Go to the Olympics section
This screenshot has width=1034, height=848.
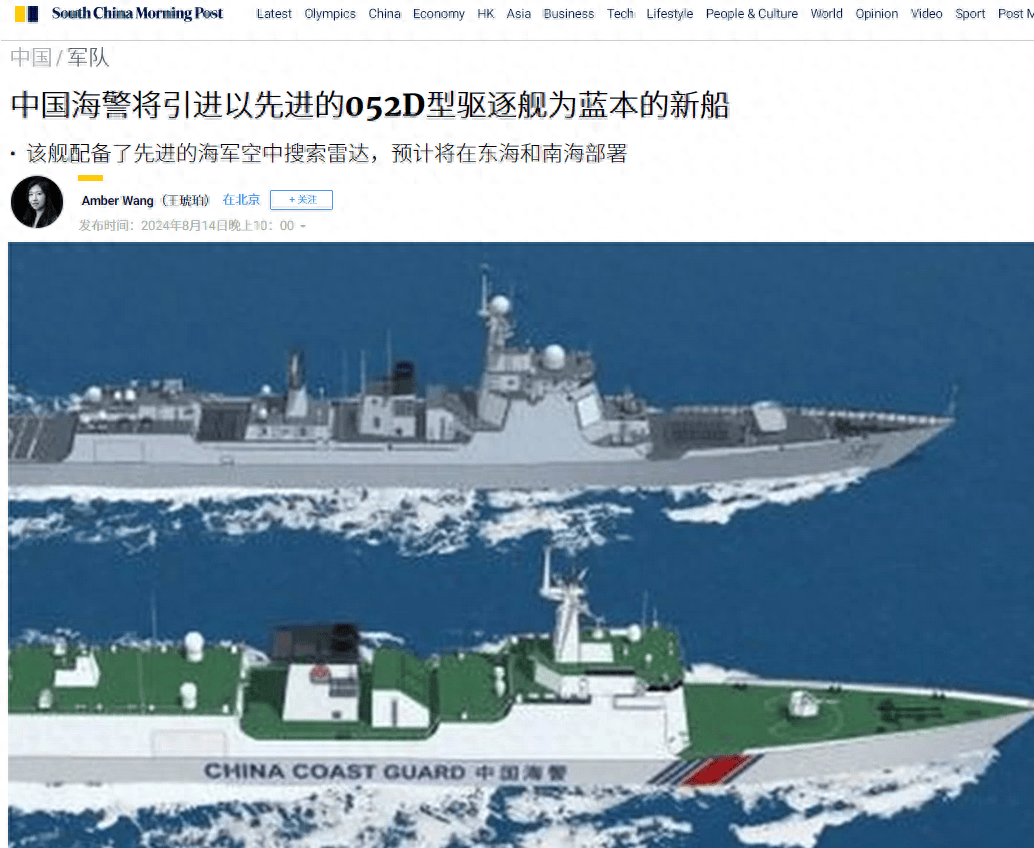tap(330, 14)
